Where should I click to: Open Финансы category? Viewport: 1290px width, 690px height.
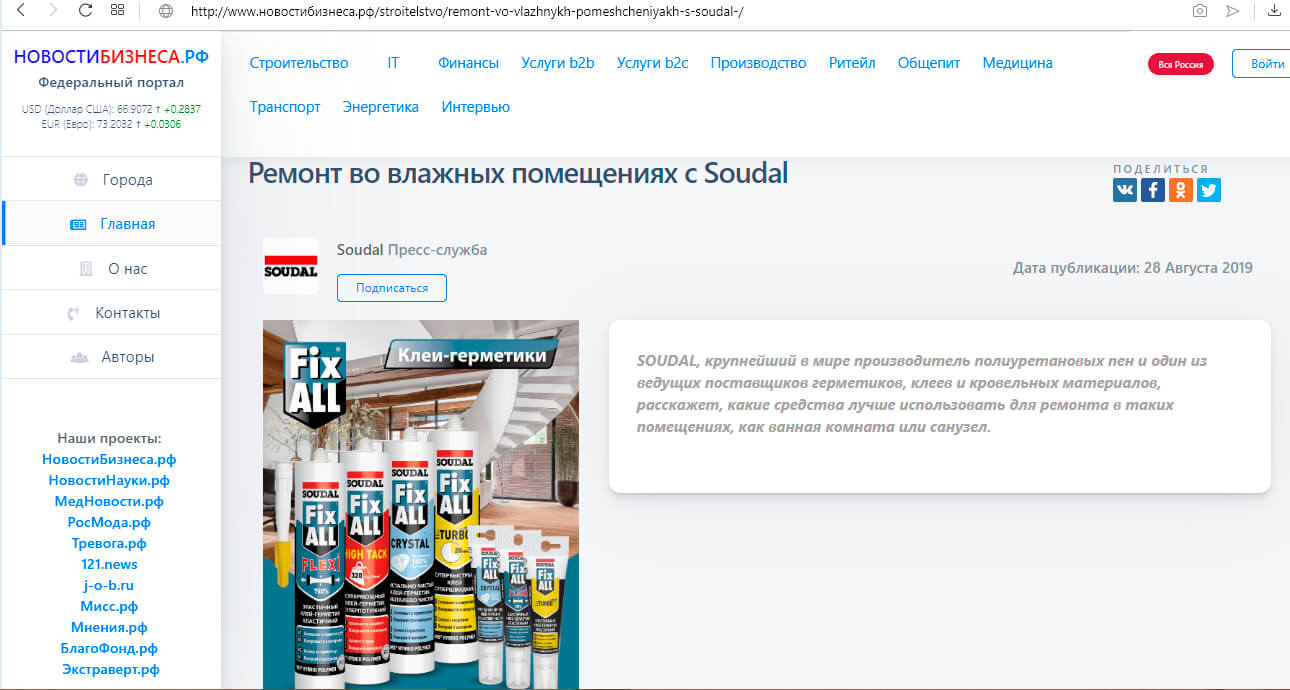[468, 63]
